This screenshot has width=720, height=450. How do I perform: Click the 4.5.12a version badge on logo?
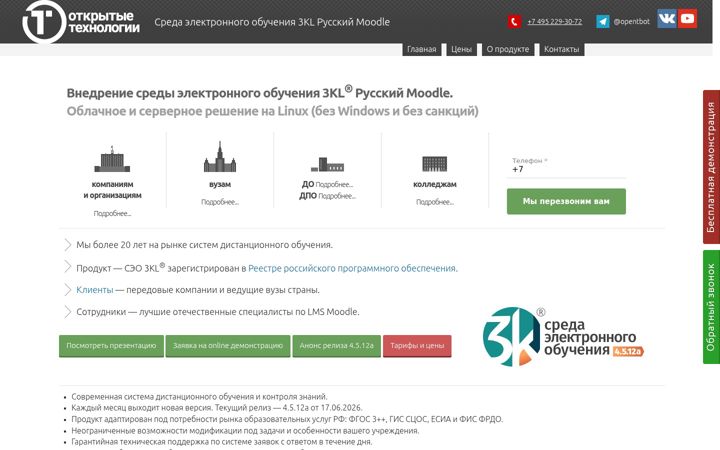(x=628, y=352)
